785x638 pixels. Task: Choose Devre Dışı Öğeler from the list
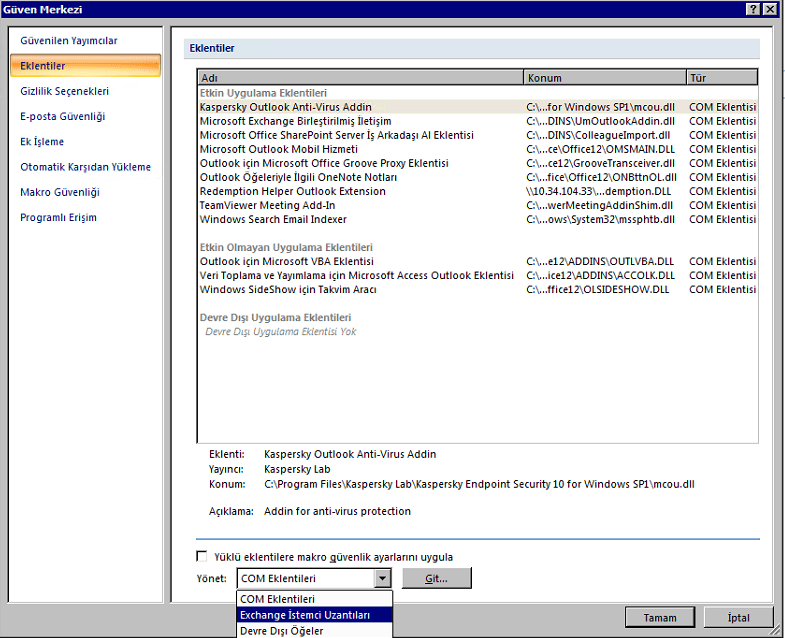[314, 631]
